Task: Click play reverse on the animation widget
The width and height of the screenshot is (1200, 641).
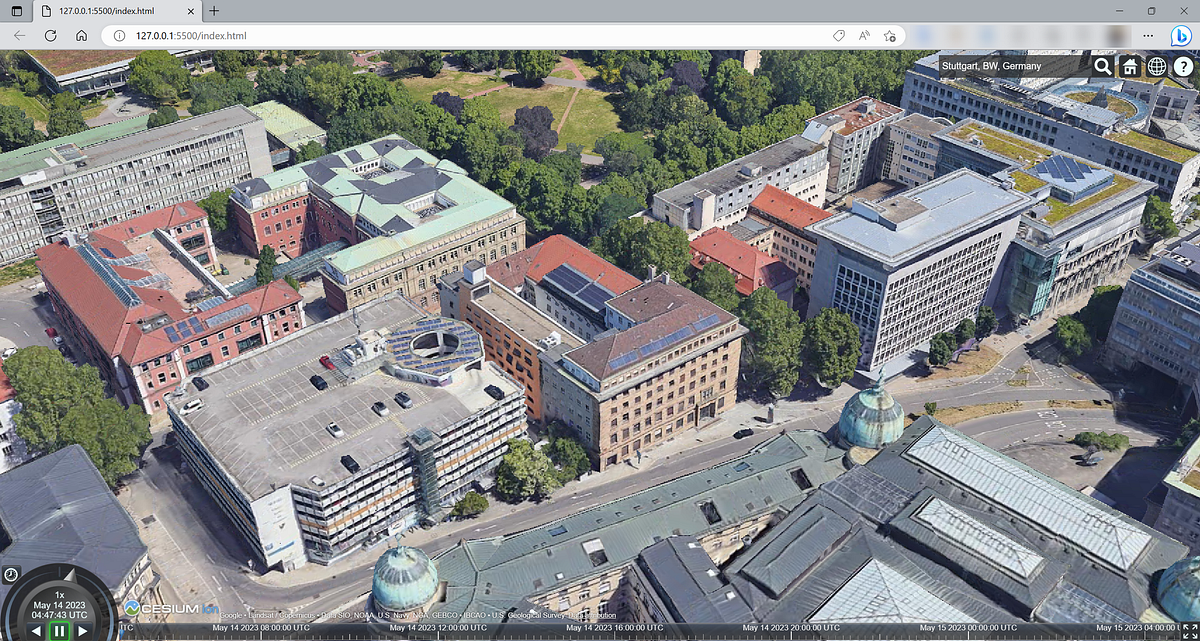Action: (x=35, y=631)
